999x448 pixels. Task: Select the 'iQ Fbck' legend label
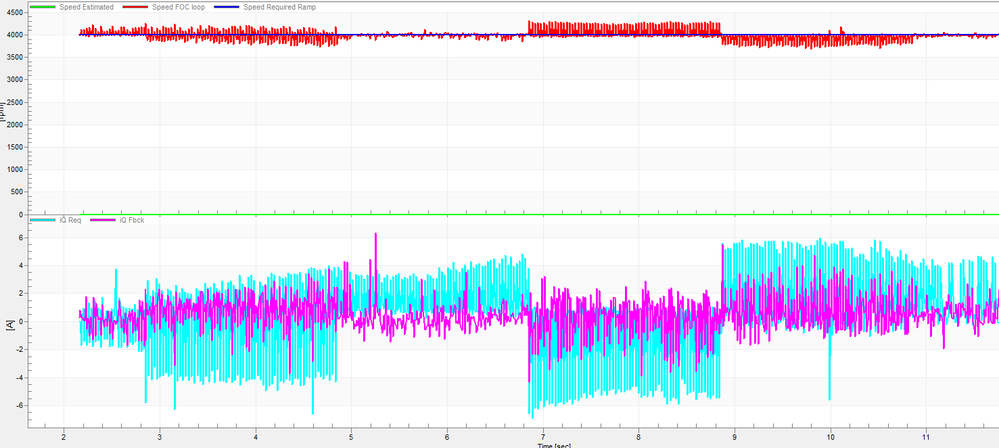coord(130,220)
